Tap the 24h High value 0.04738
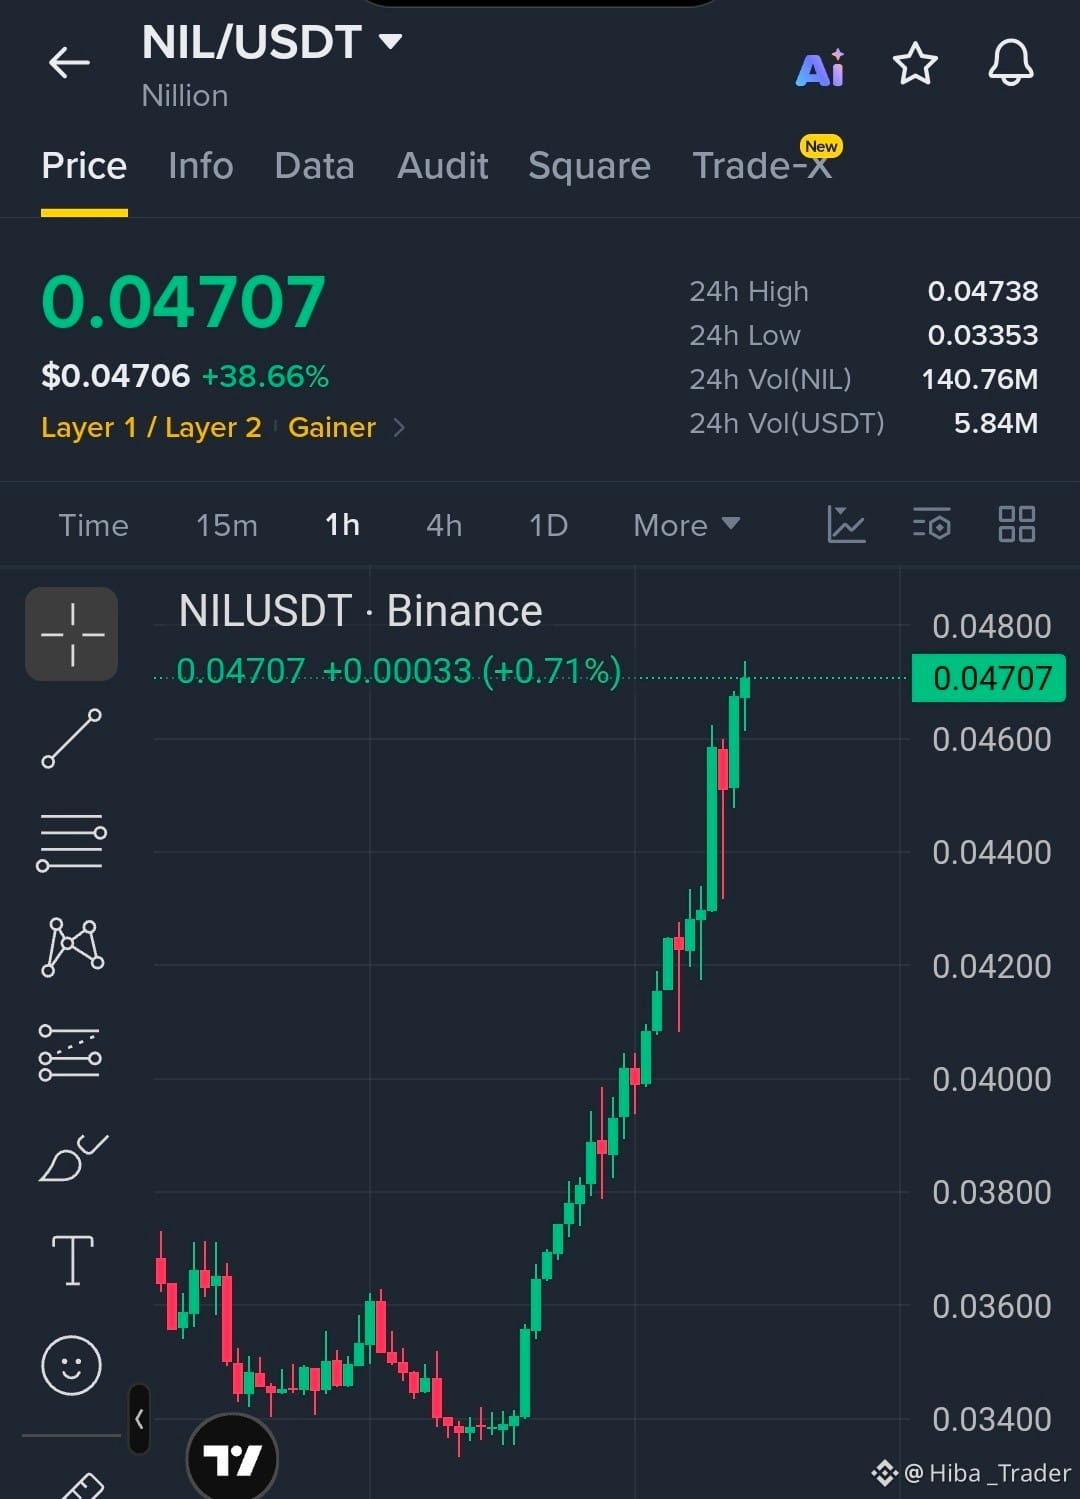The image size is (1080, 1499). click(x=982, y=291)
